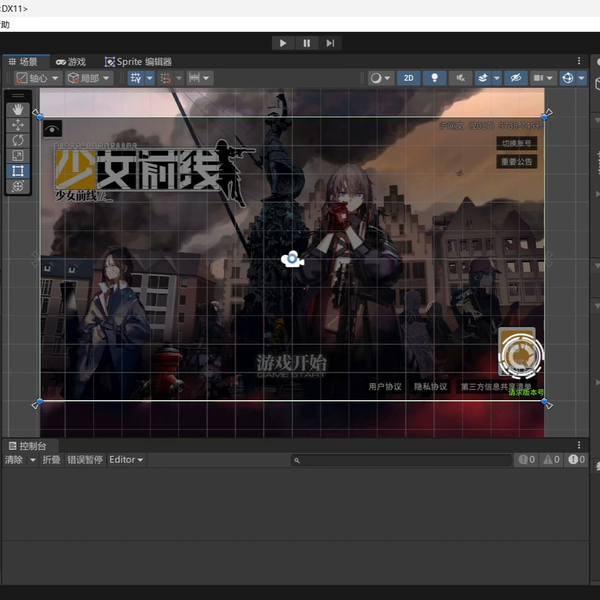Open the 轴心 pivot mode dropdown
Viewport: 600px width, 600px height.
38,78
